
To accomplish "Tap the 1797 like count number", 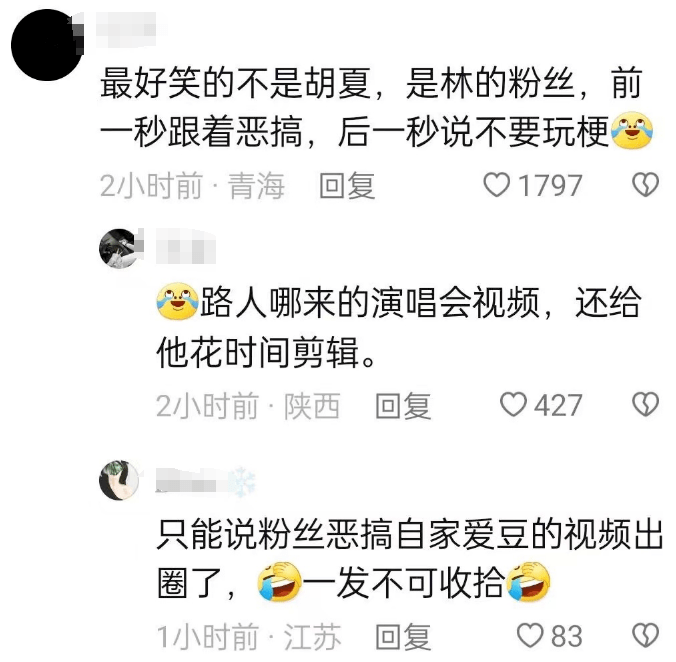I will point(550,185).
